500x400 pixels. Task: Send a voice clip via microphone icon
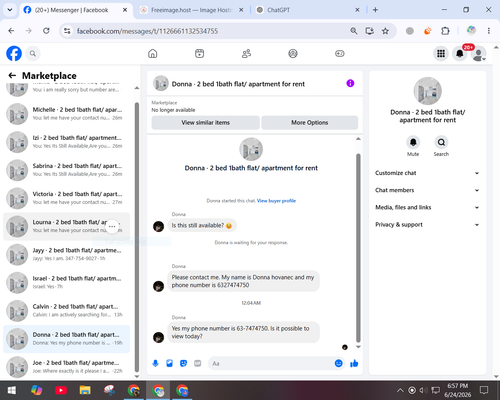(x=156, y=363)
